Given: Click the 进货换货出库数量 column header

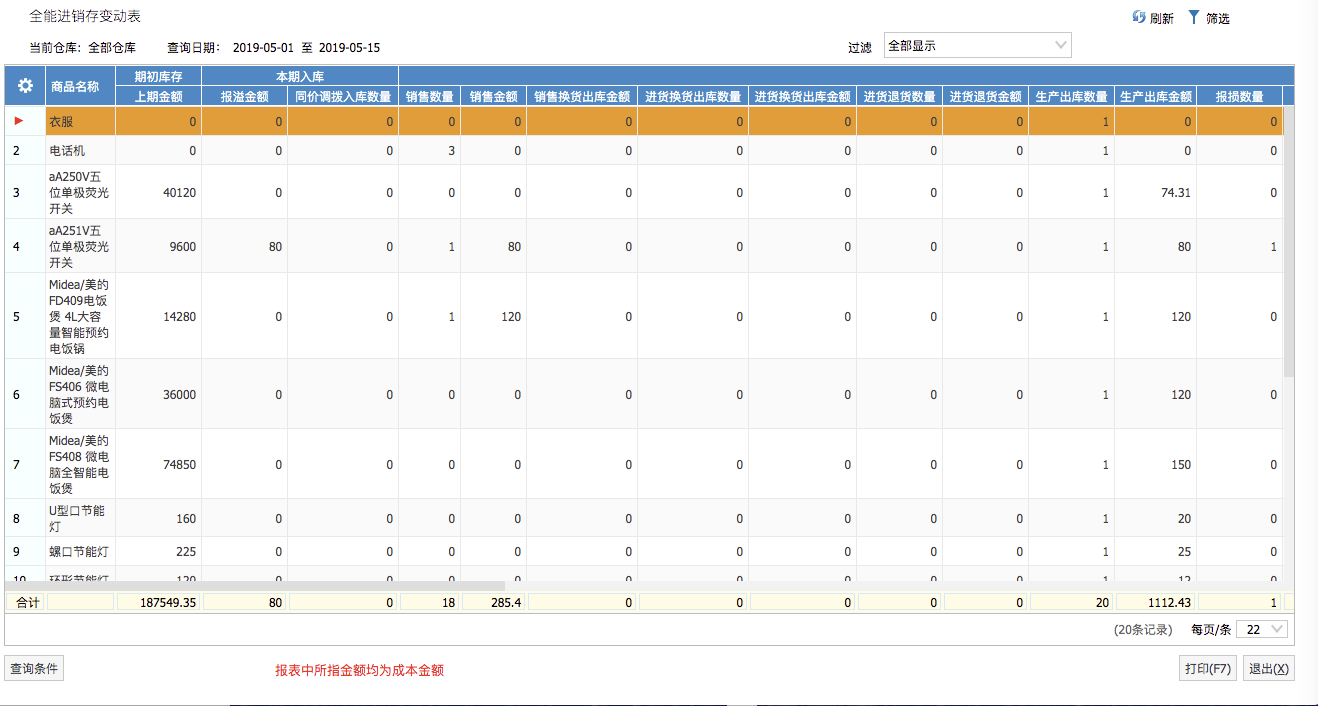Looking at the screenshot, I should click(x=693, y=96).
